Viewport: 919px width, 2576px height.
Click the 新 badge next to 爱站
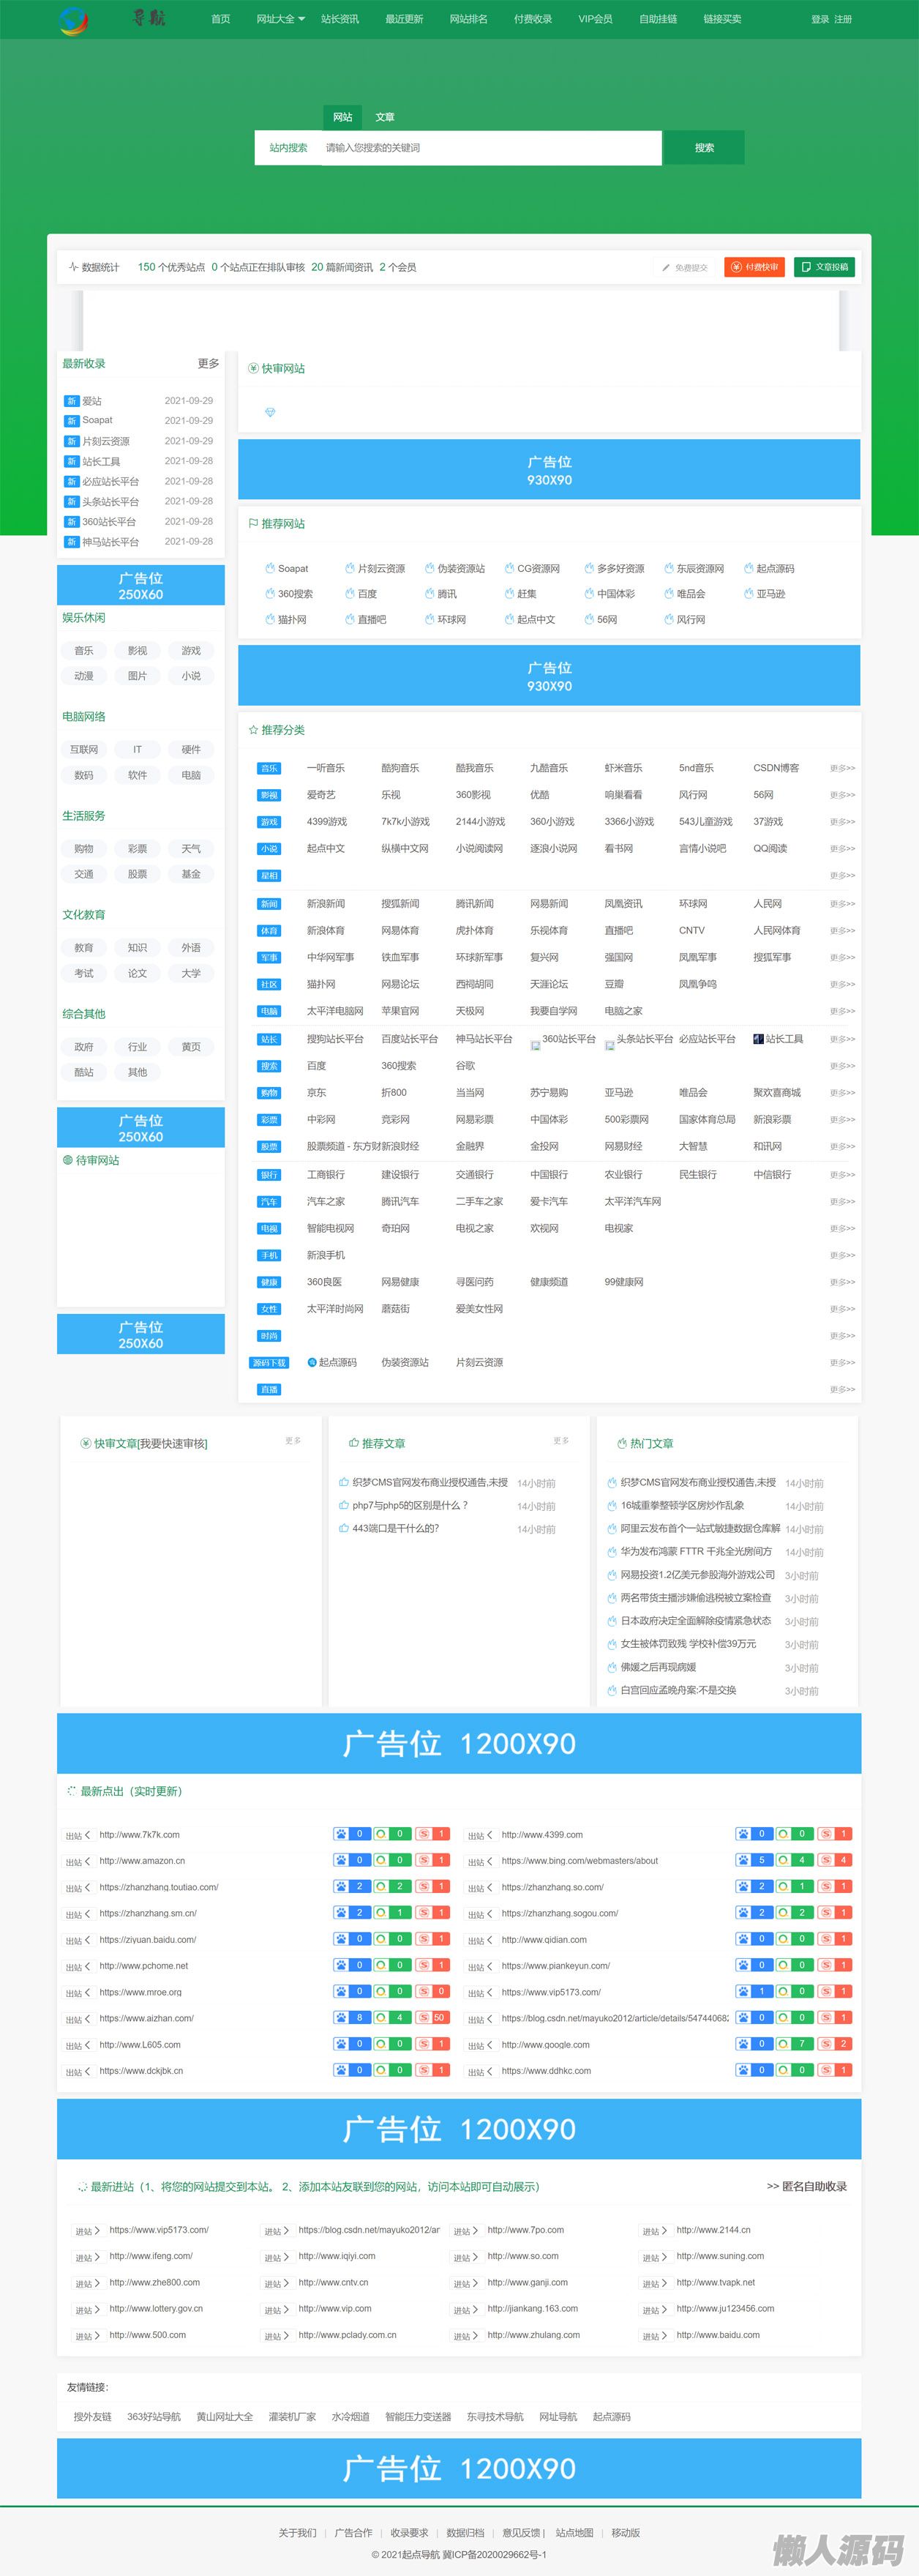coord(71,401)
